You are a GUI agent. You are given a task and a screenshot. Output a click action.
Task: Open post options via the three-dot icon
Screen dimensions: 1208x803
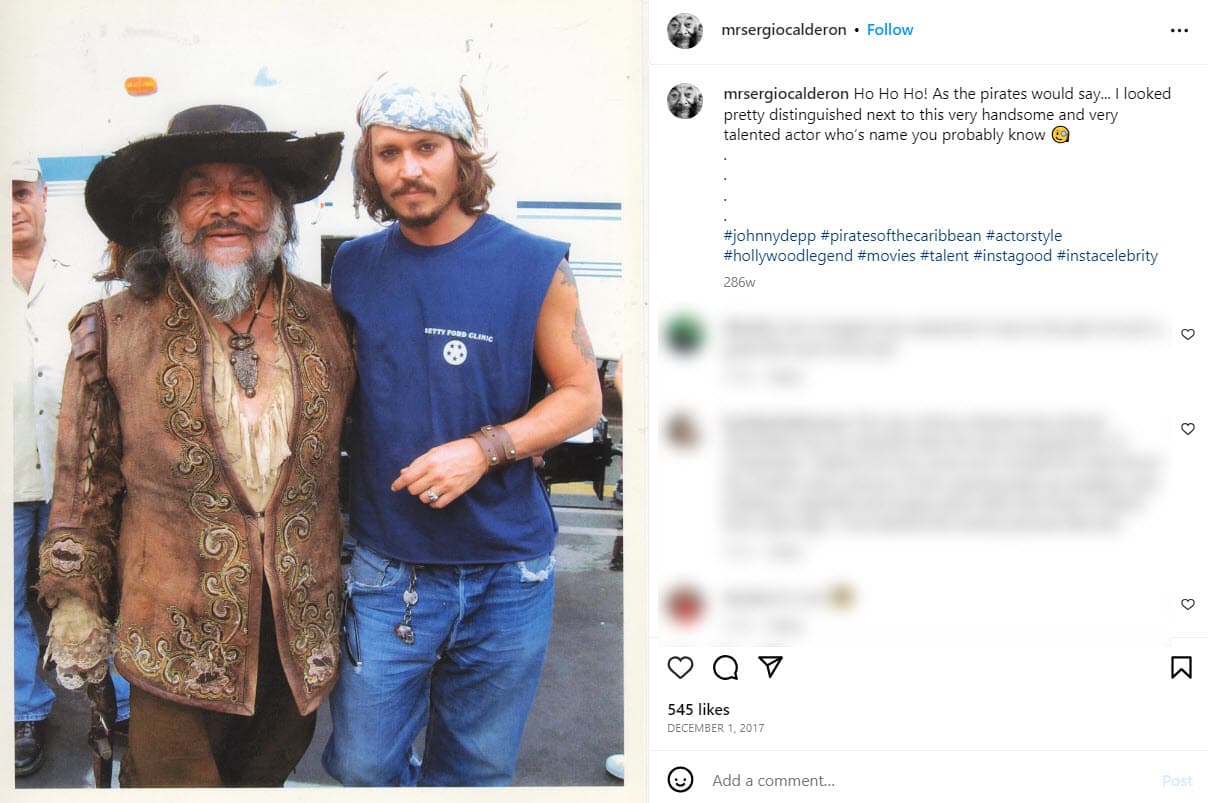click(x=1179, y=30)
